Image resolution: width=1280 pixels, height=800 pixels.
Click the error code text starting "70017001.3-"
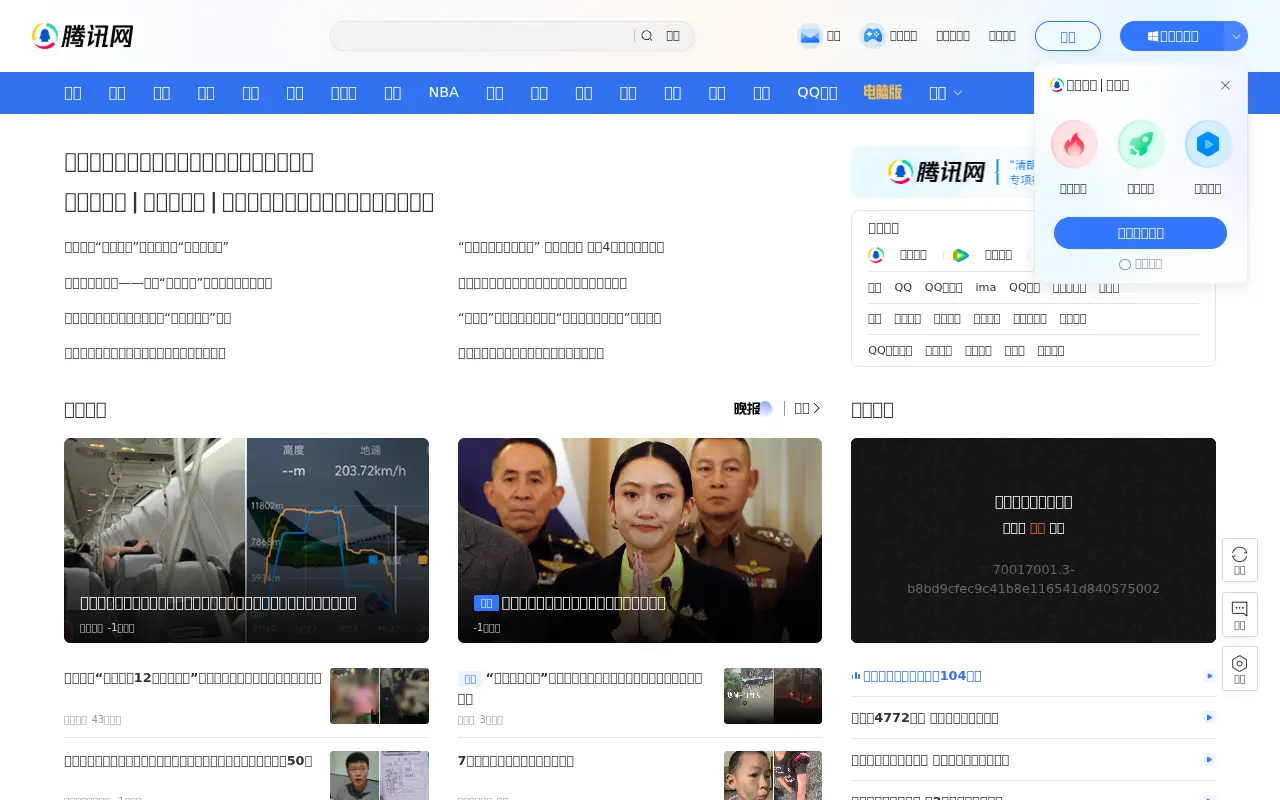(1033, 579)
